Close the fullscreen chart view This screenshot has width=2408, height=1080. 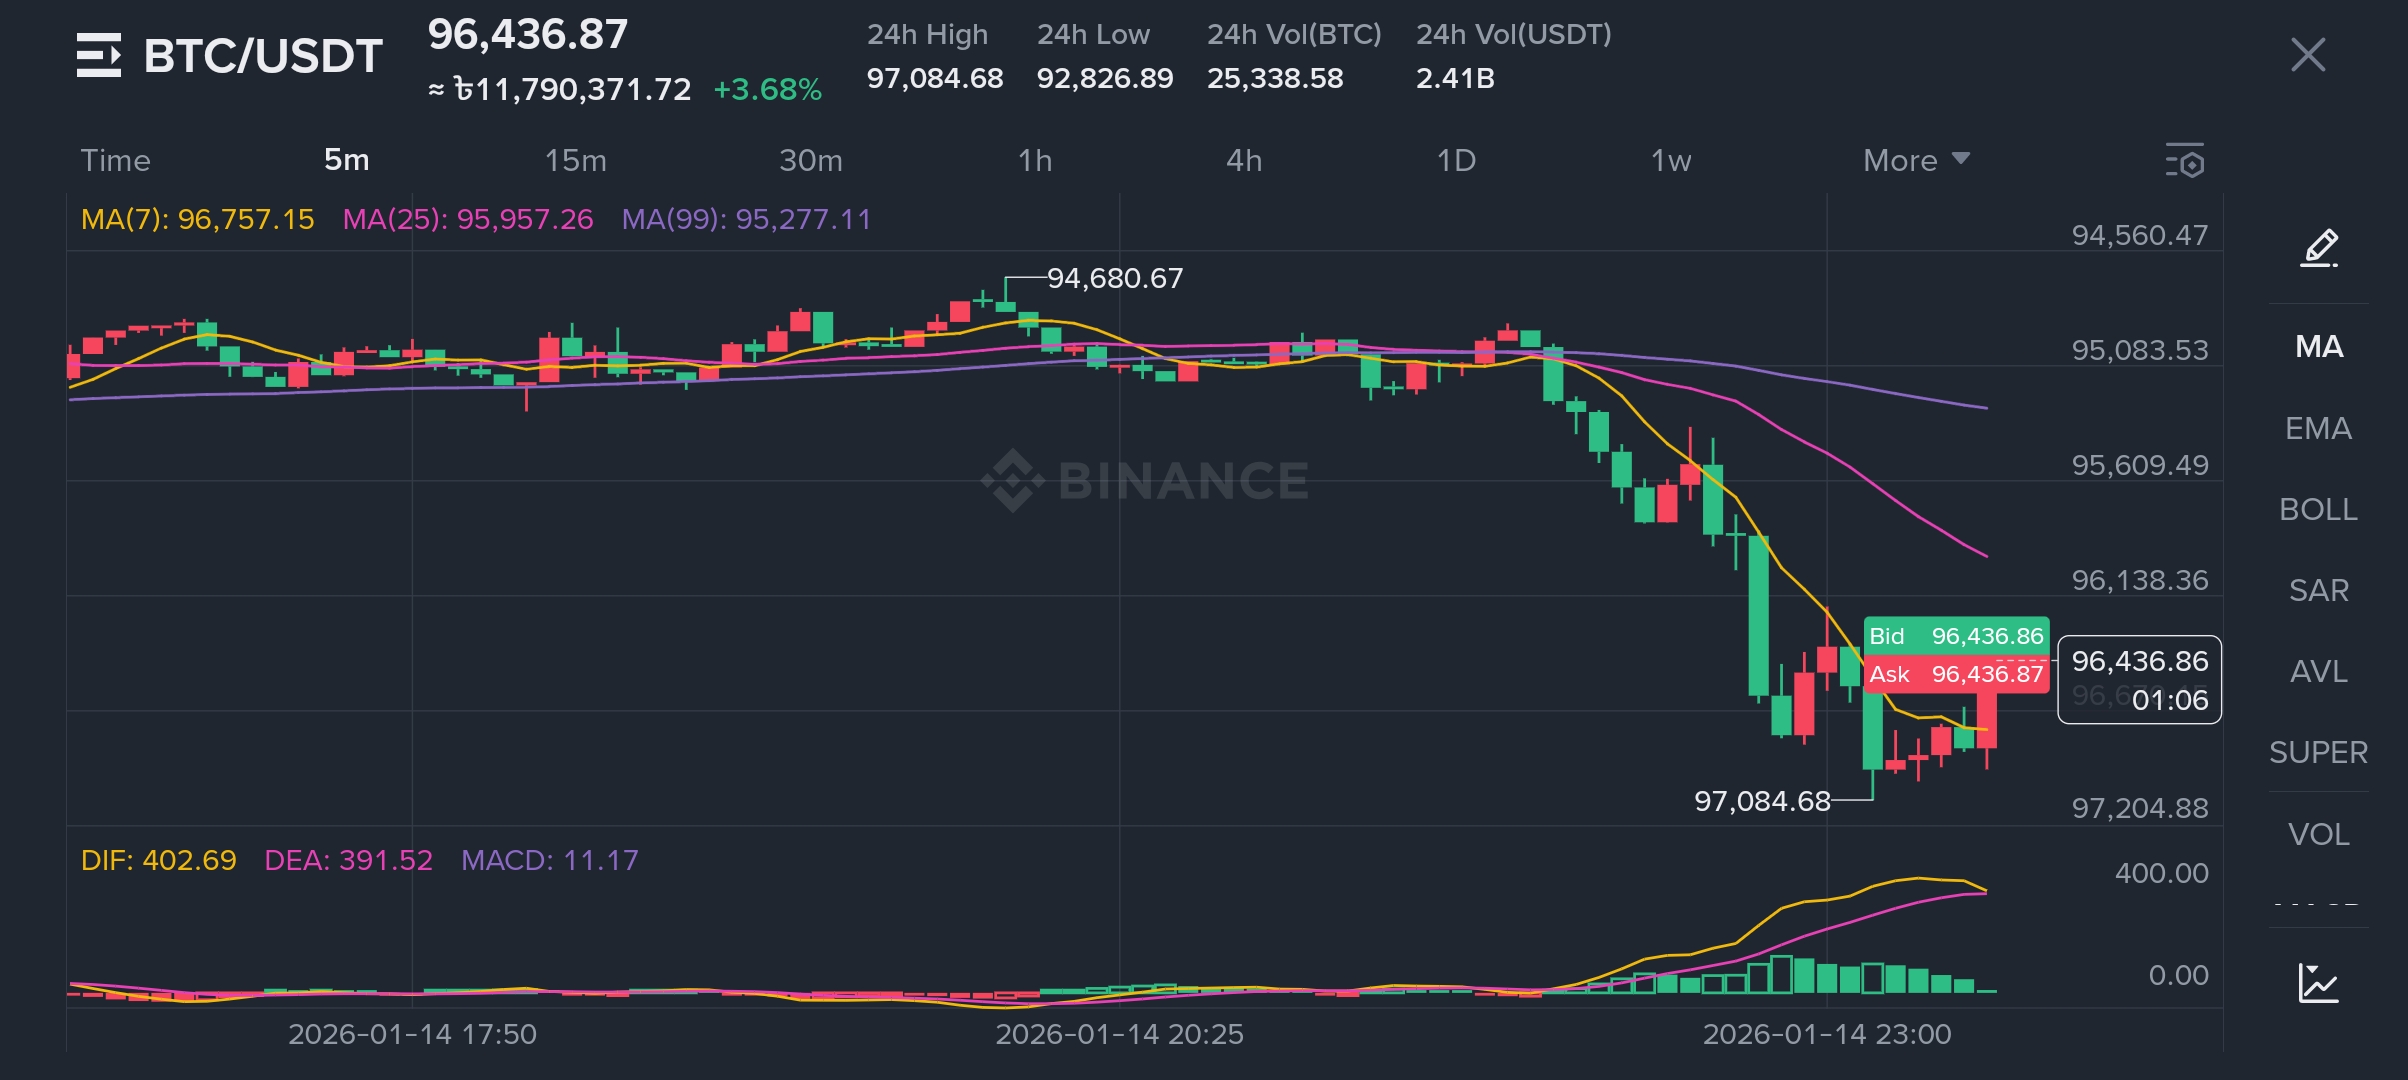[x=2307, y=55]
